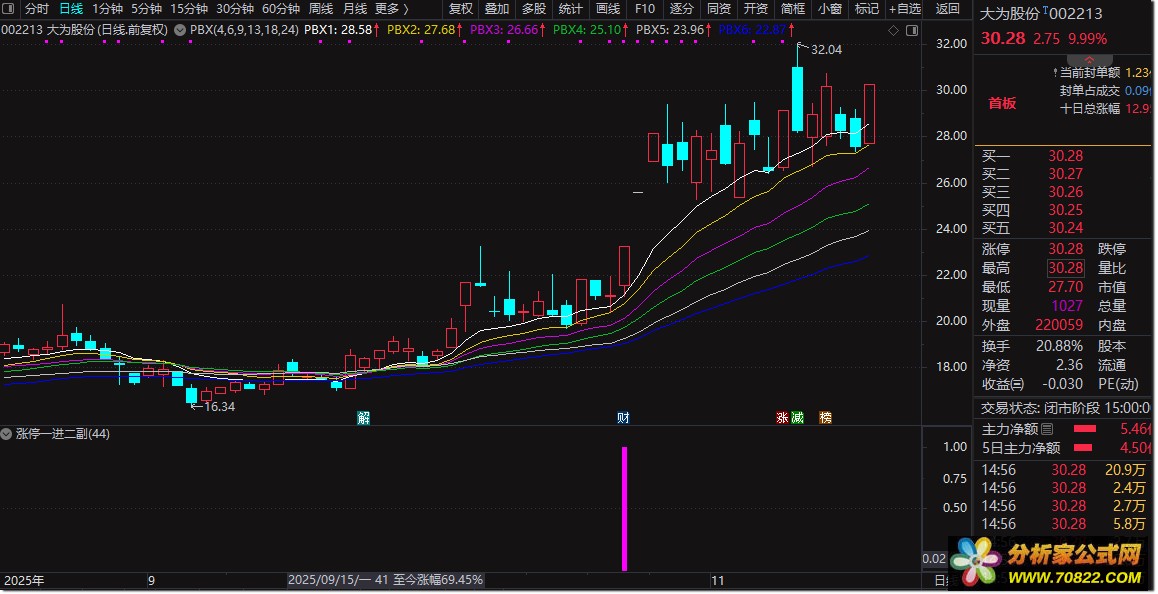
Task: Click the magenta signal bar in the sub-chart
Action: point(625,508)
